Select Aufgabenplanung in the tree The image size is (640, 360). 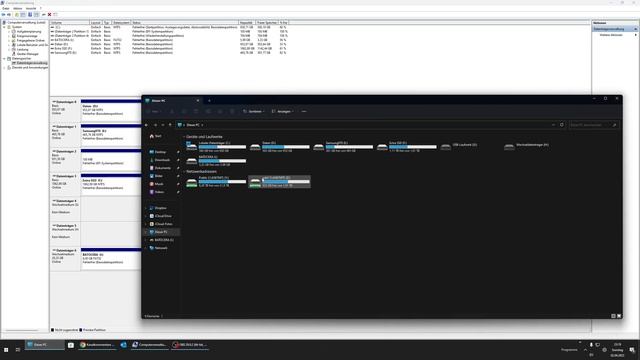tap(29, 31)
